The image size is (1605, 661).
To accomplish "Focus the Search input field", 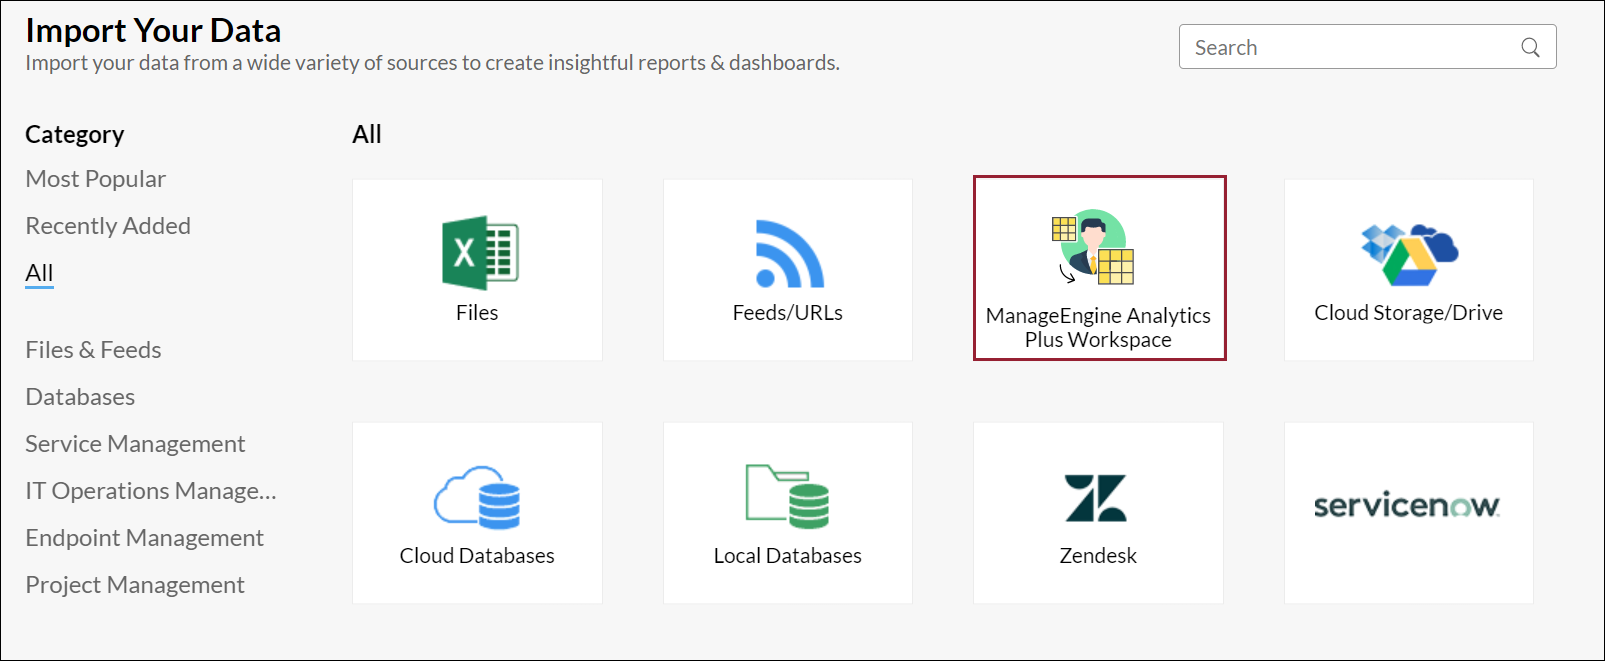I will click(x=1367, y=47).
